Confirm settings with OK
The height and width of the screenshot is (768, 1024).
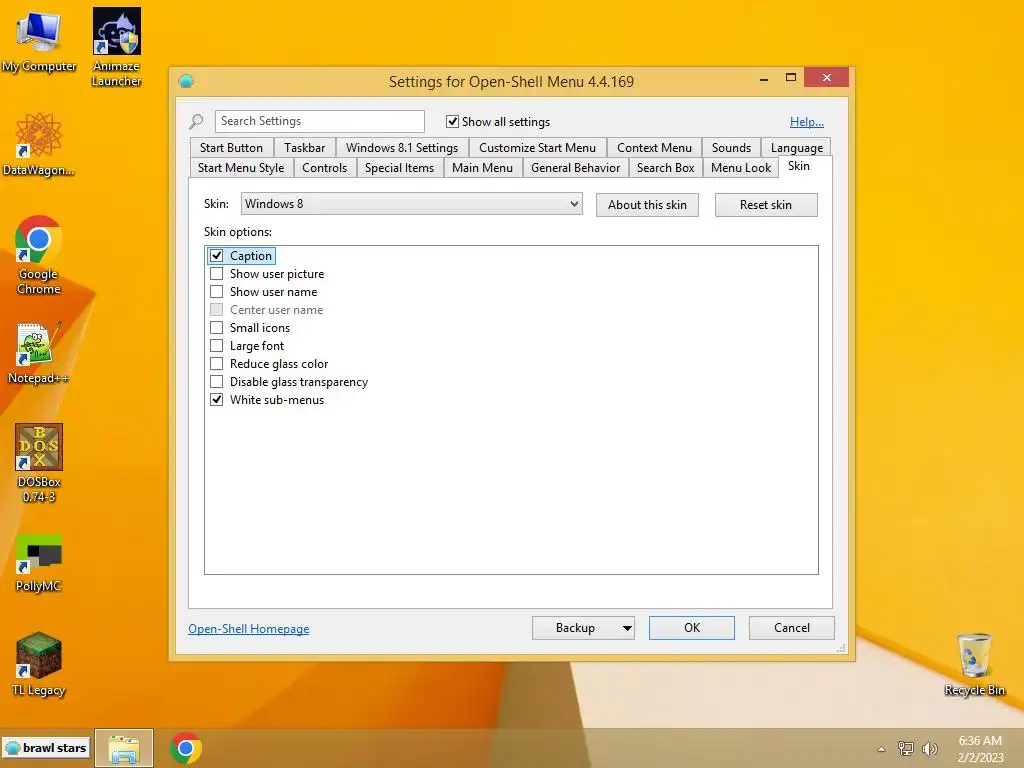692,628
